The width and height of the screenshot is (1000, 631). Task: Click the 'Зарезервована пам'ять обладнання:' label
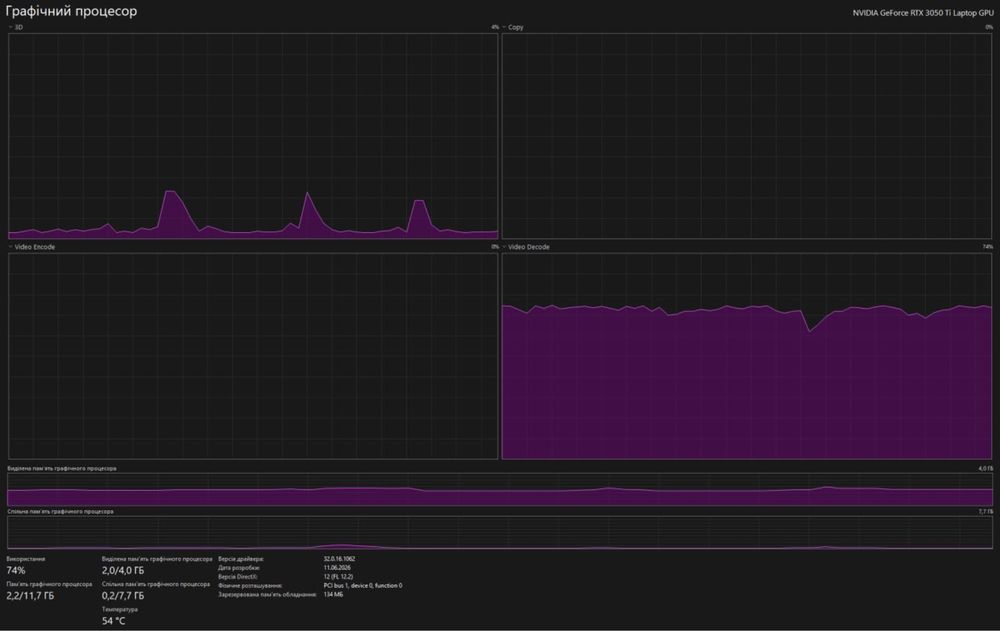pos(267,595)
